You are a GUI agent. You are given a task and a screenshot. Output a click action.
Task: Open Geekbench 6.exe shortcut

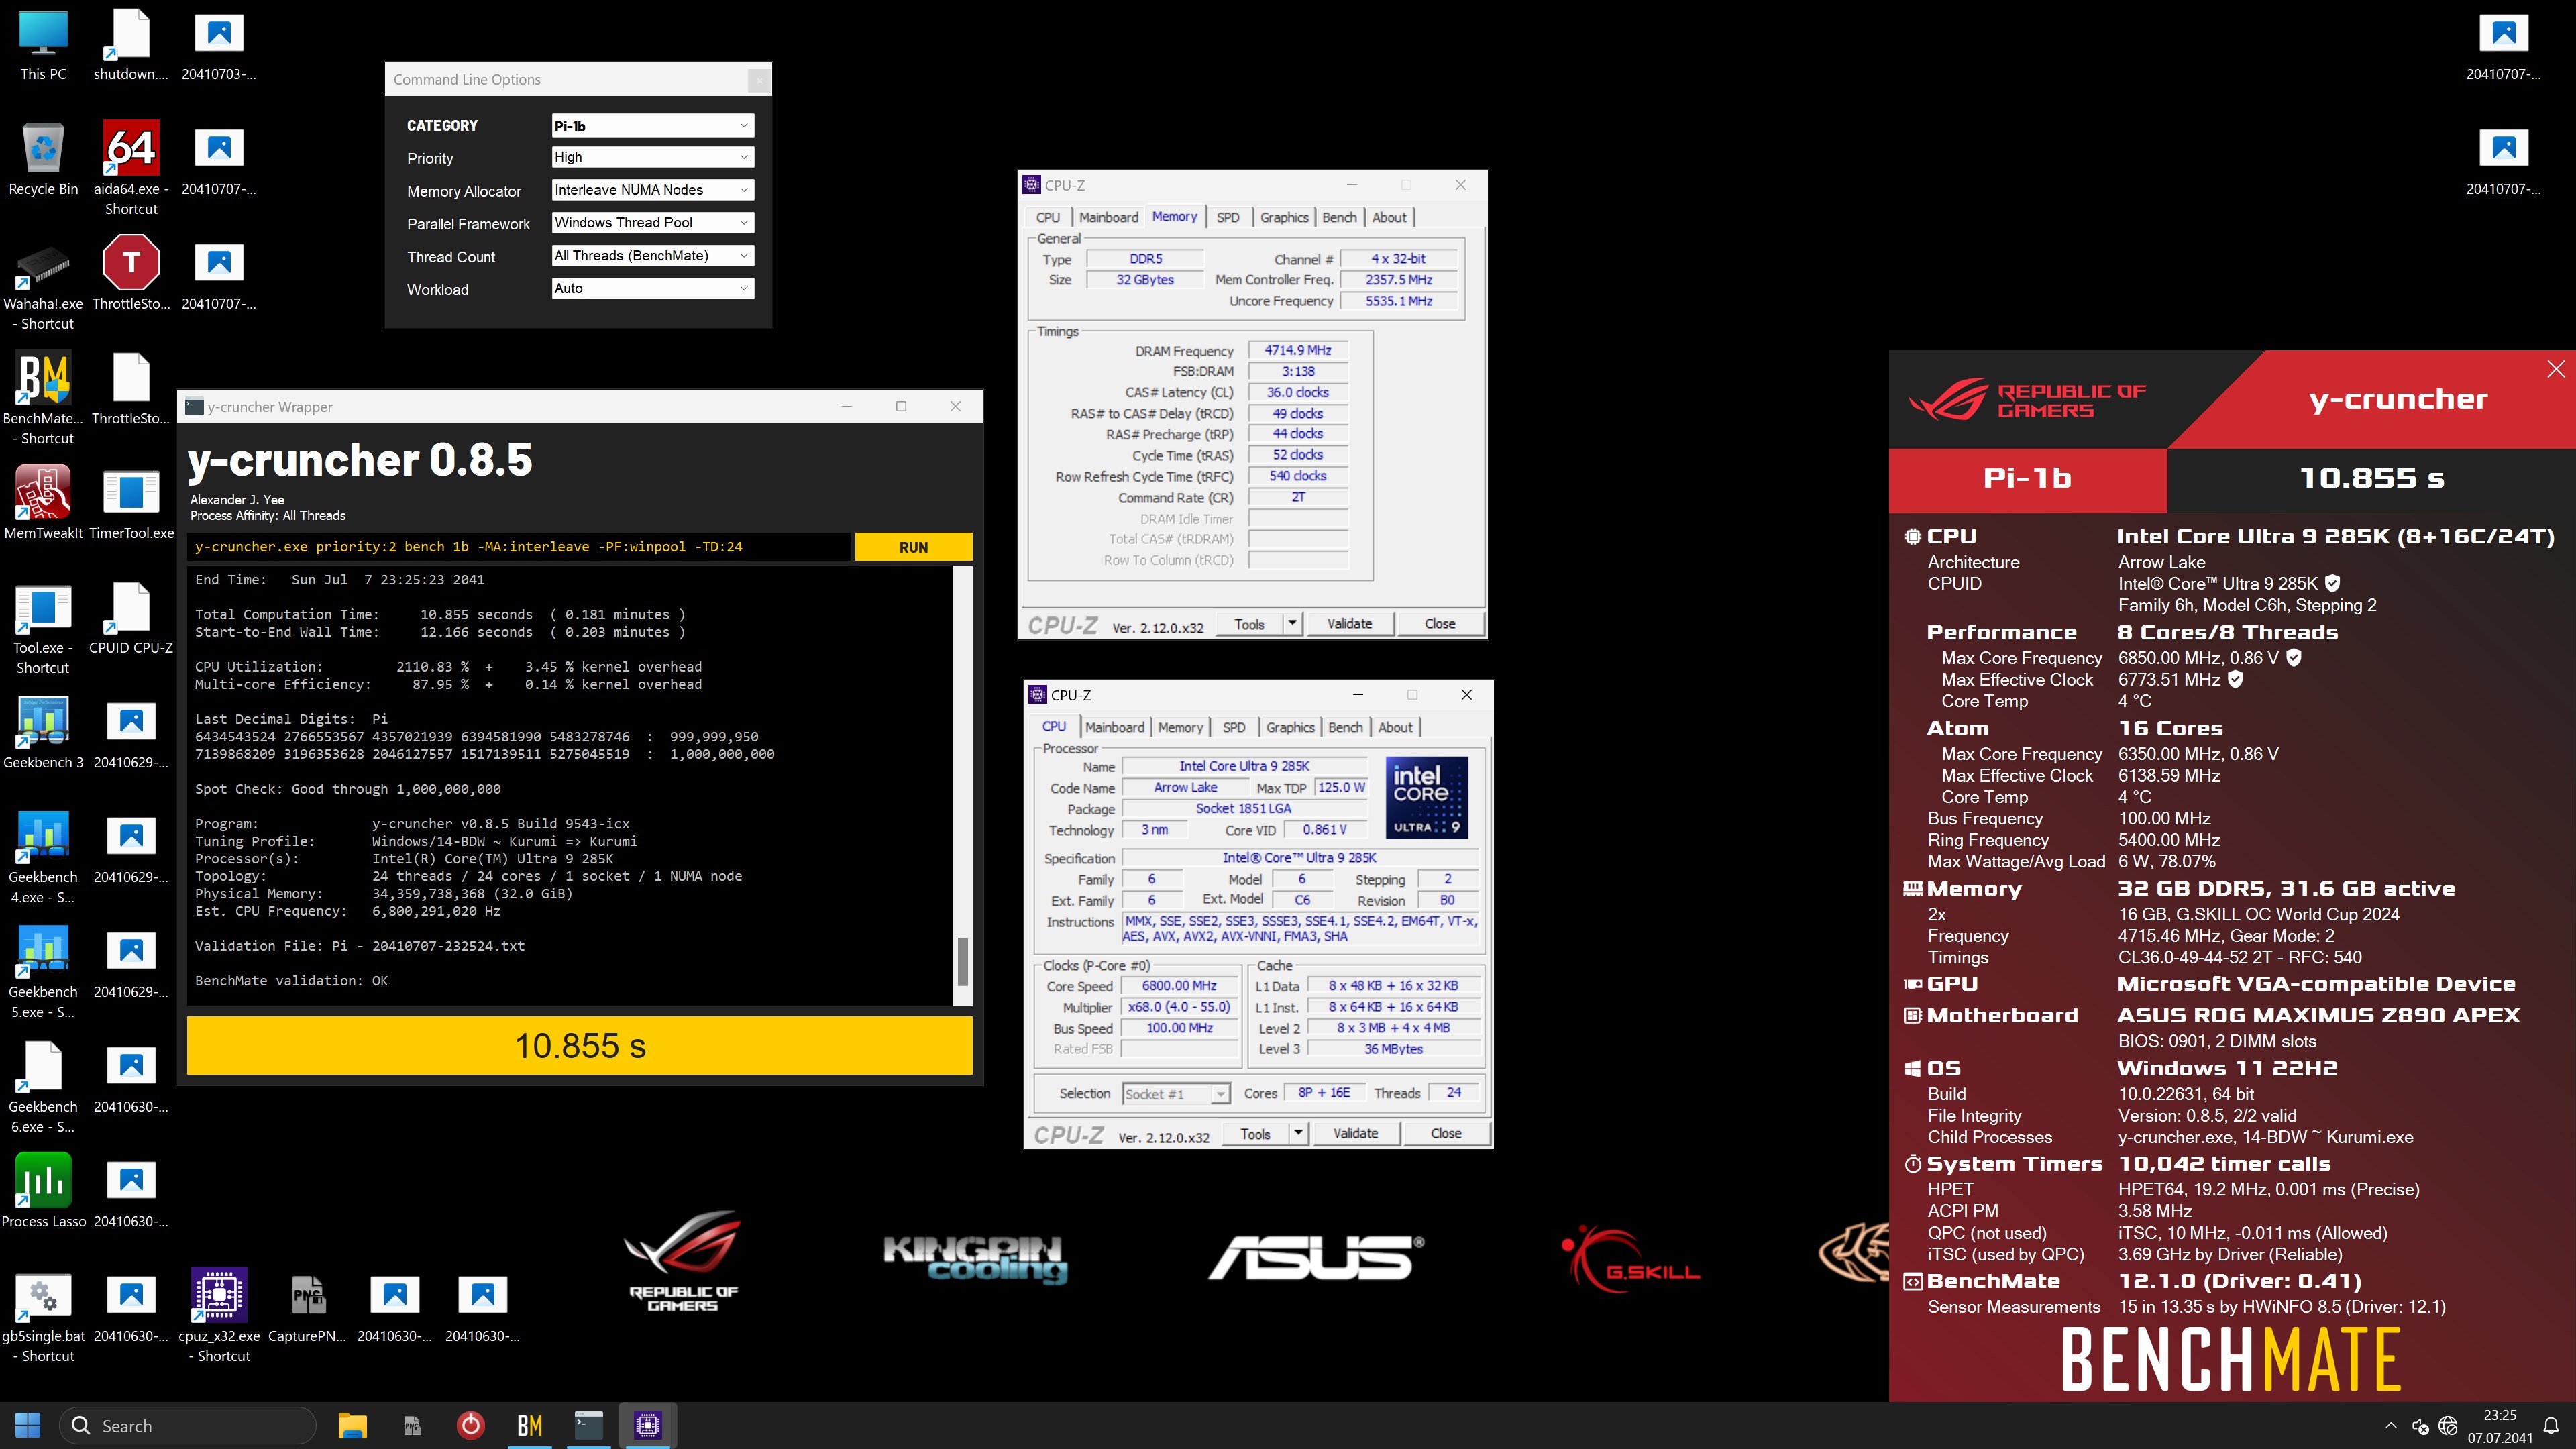[x=43, y=1087]
